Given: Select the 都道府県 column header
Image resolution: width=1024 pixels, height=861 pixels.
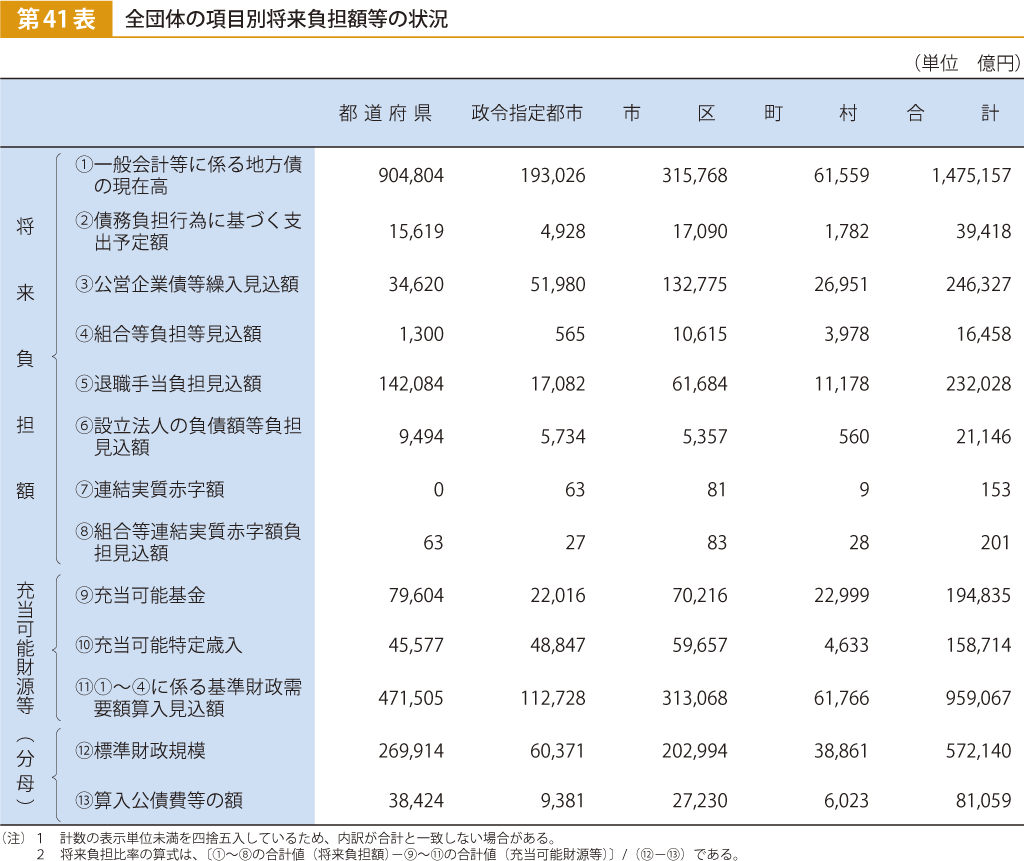Looking at the screenshot, I should coord(385,113).
